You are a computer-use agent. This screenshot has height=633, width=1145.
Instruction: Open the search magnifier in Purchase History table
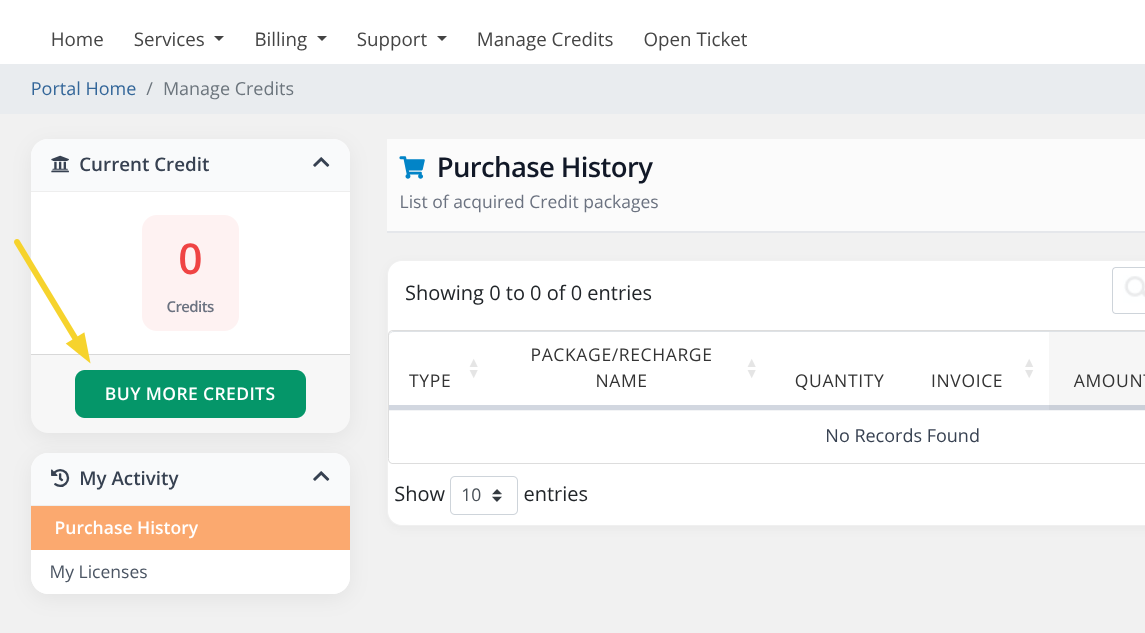coord(1134,290)
